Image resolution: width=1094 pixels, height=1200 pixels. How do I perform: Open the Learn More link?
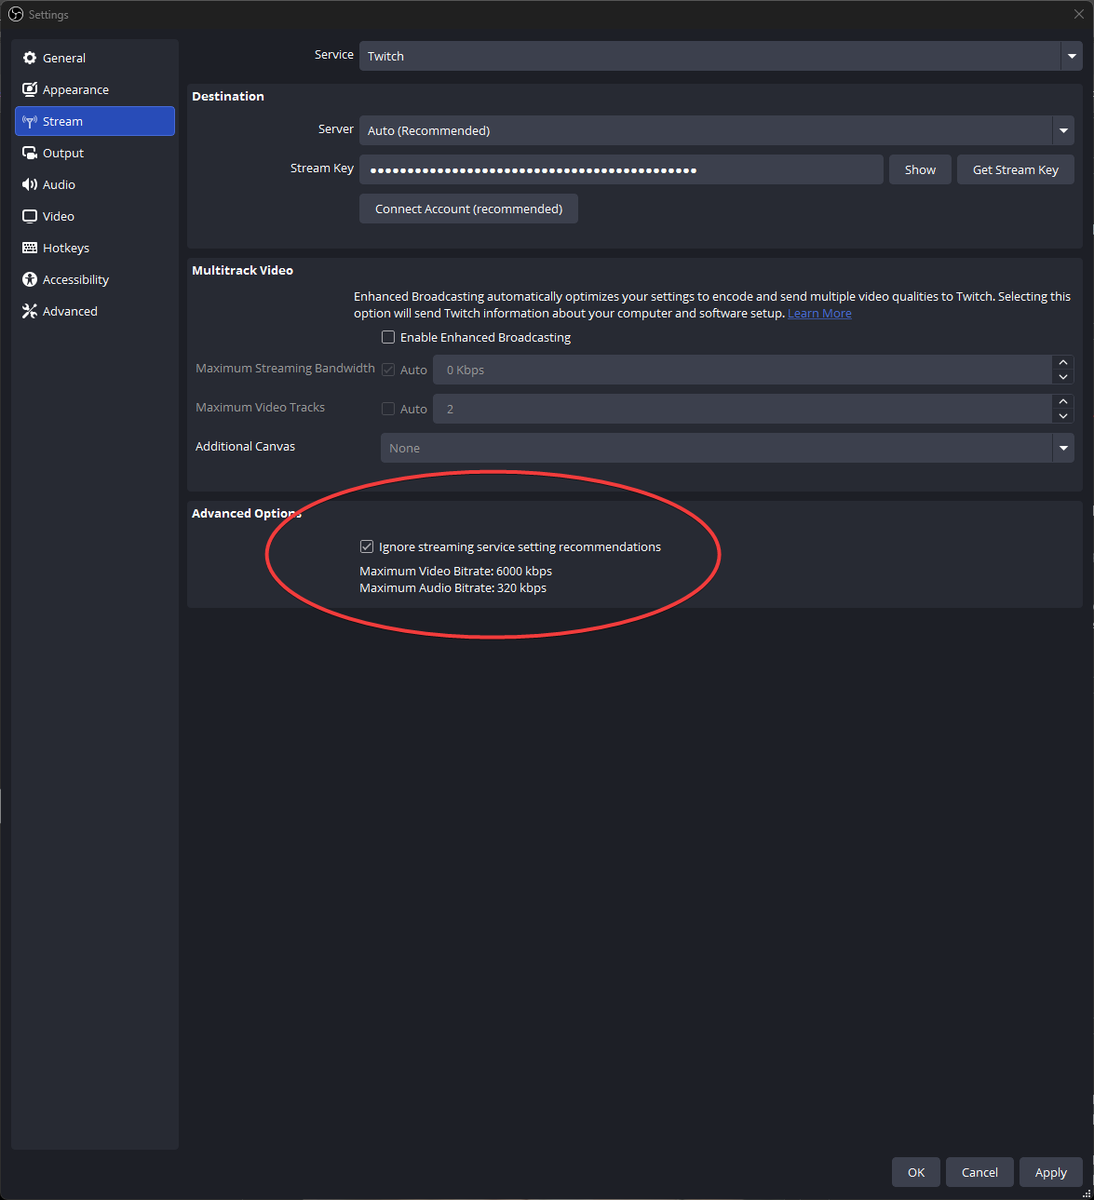point(820,313)
